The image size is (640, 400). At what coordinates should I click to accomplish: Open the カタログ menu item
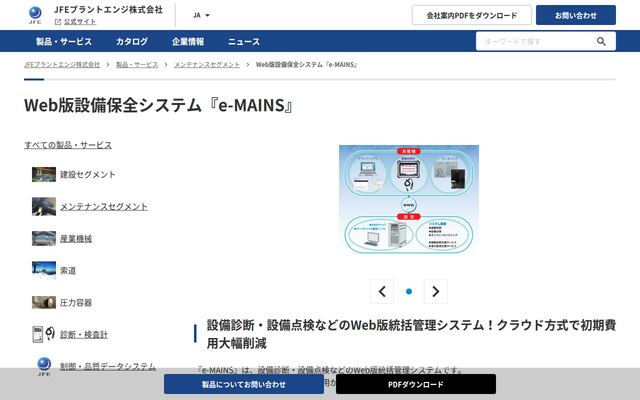(x=132, y=41)
